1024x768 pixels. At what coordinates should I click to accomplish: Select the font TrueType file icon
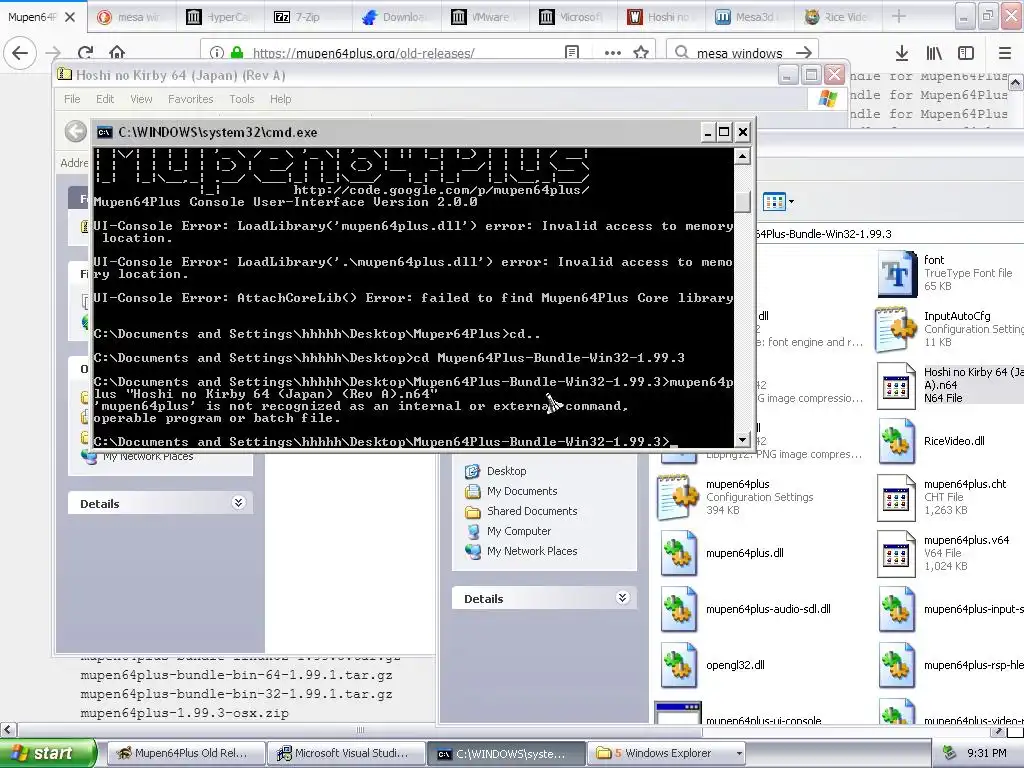(x=897, y=273)
